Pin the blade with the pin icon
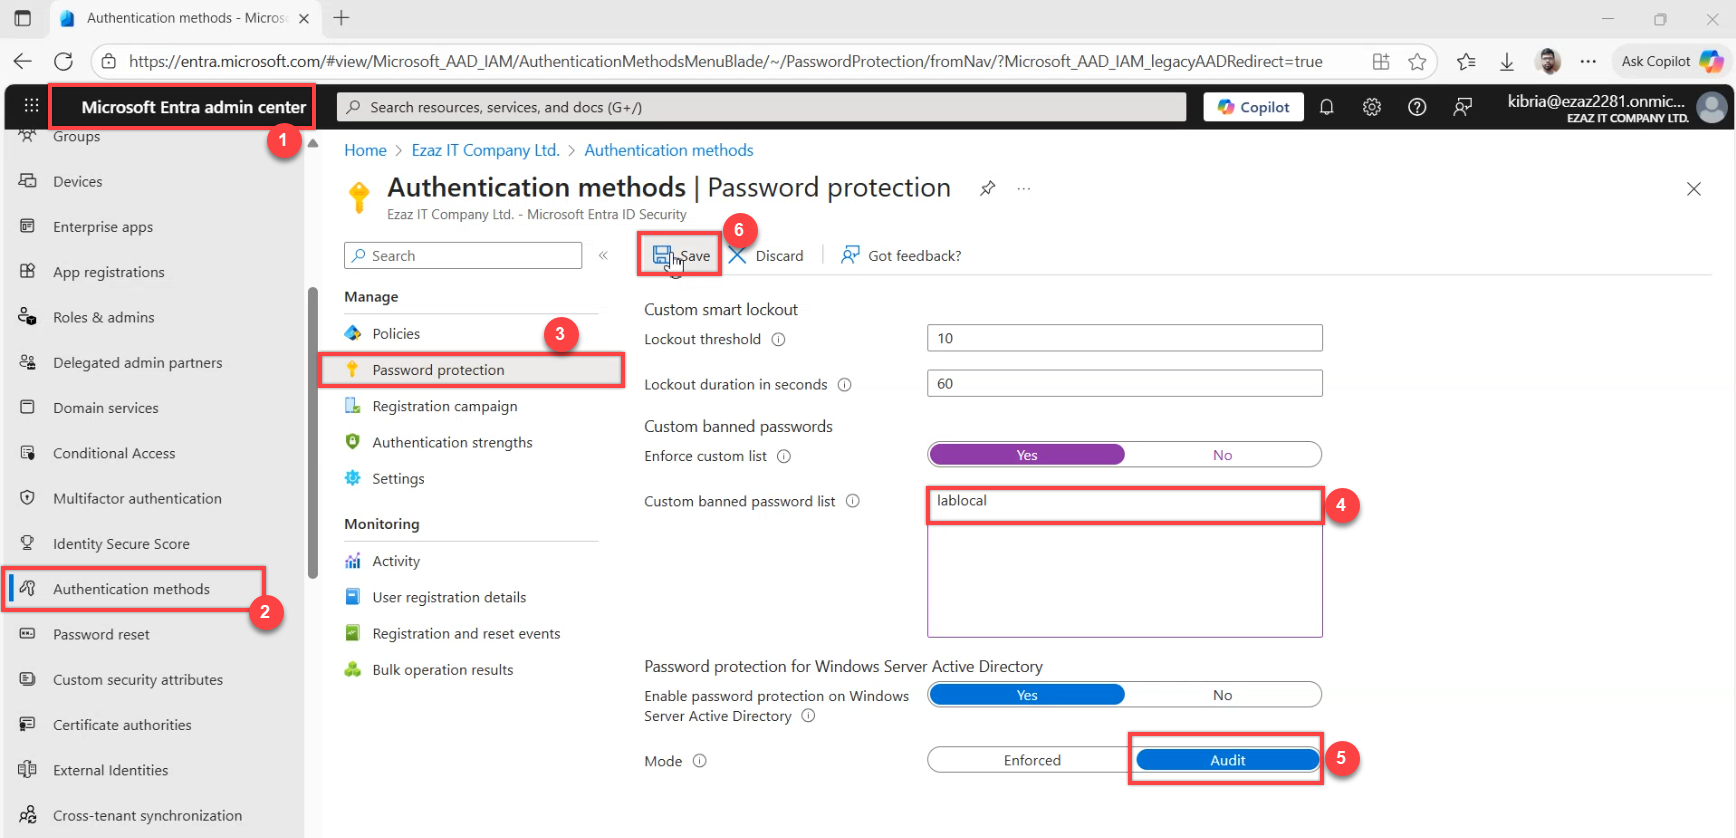 [x=987, y=188]
